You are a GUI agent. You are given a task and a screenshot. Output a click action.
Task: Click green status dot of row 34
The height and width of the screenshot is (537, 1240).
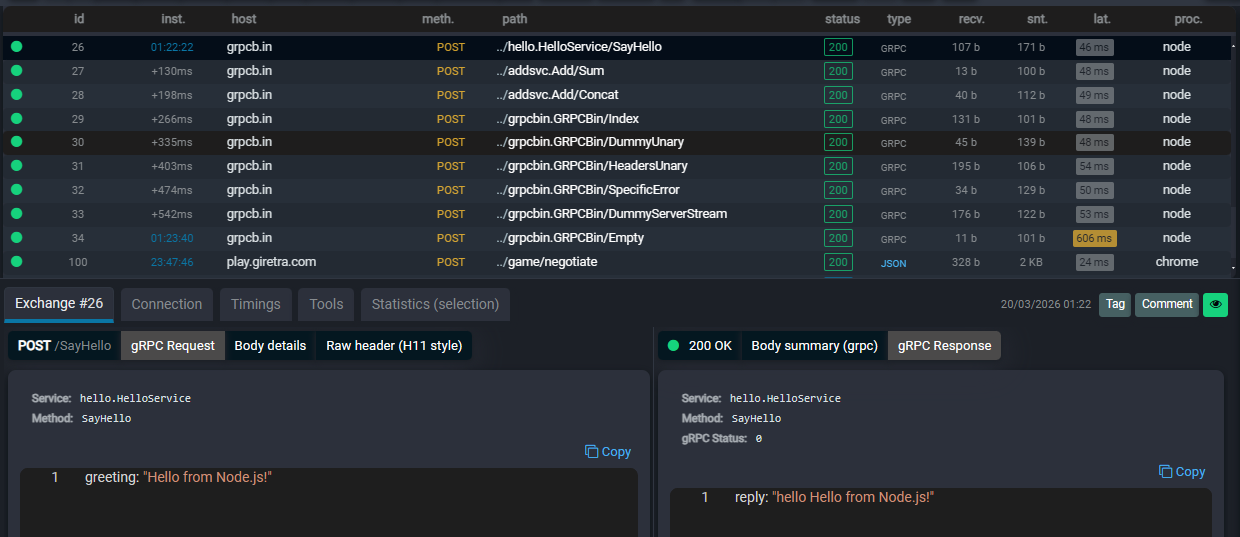pos(16,238)
